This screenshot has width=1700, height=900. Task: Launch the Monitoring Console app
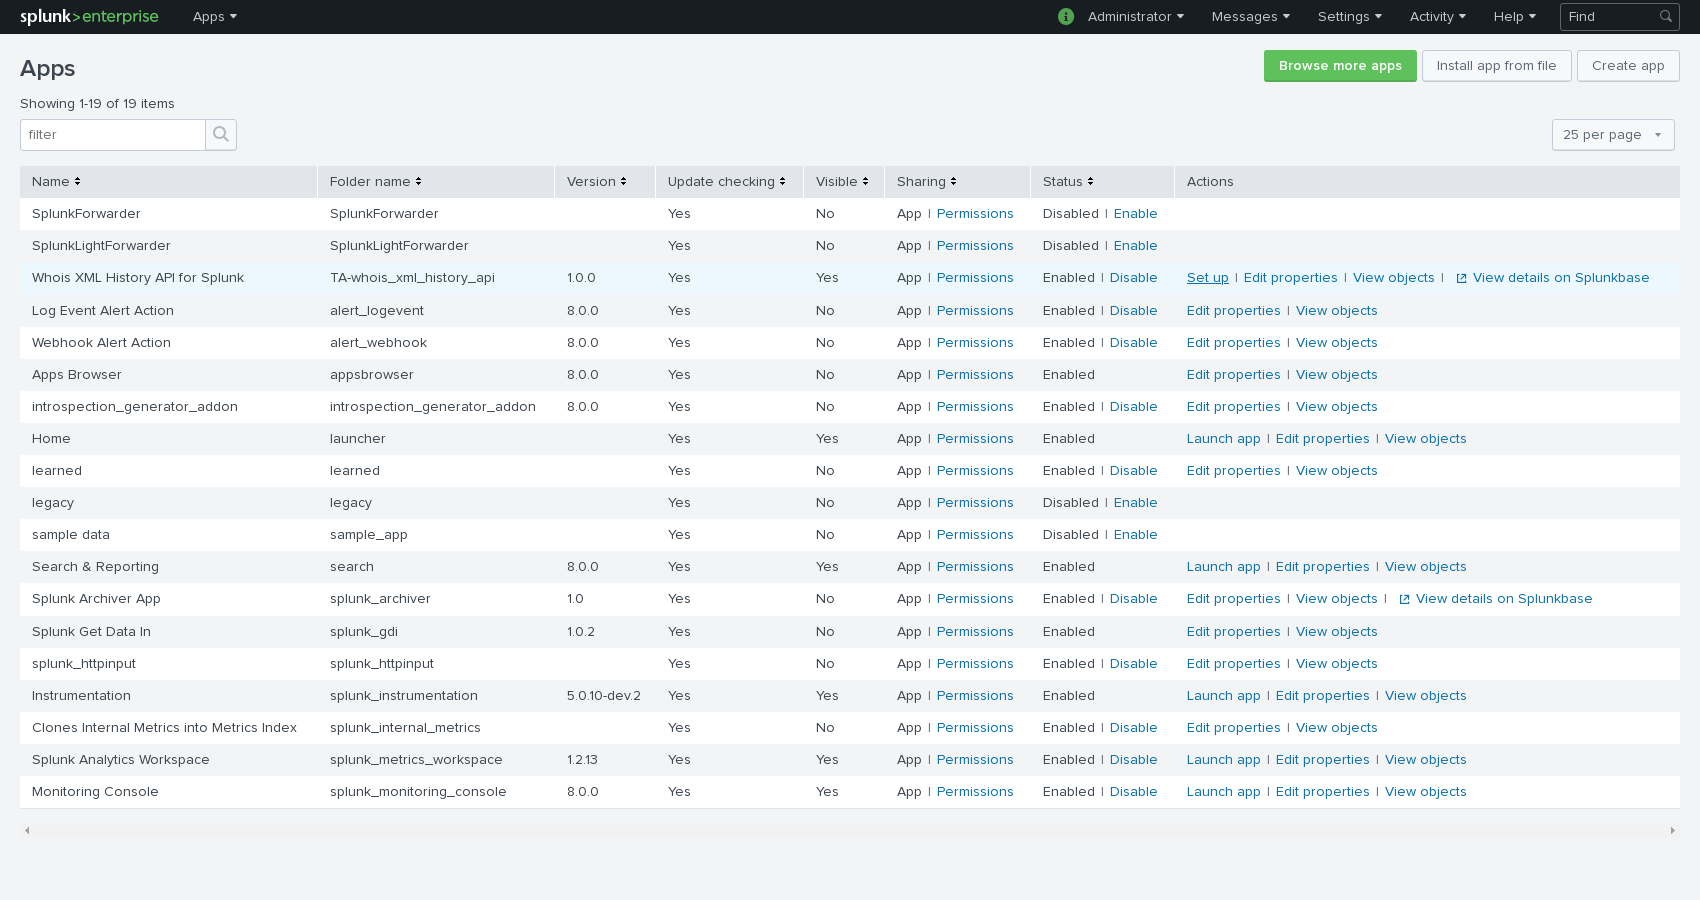point(1223,792)
